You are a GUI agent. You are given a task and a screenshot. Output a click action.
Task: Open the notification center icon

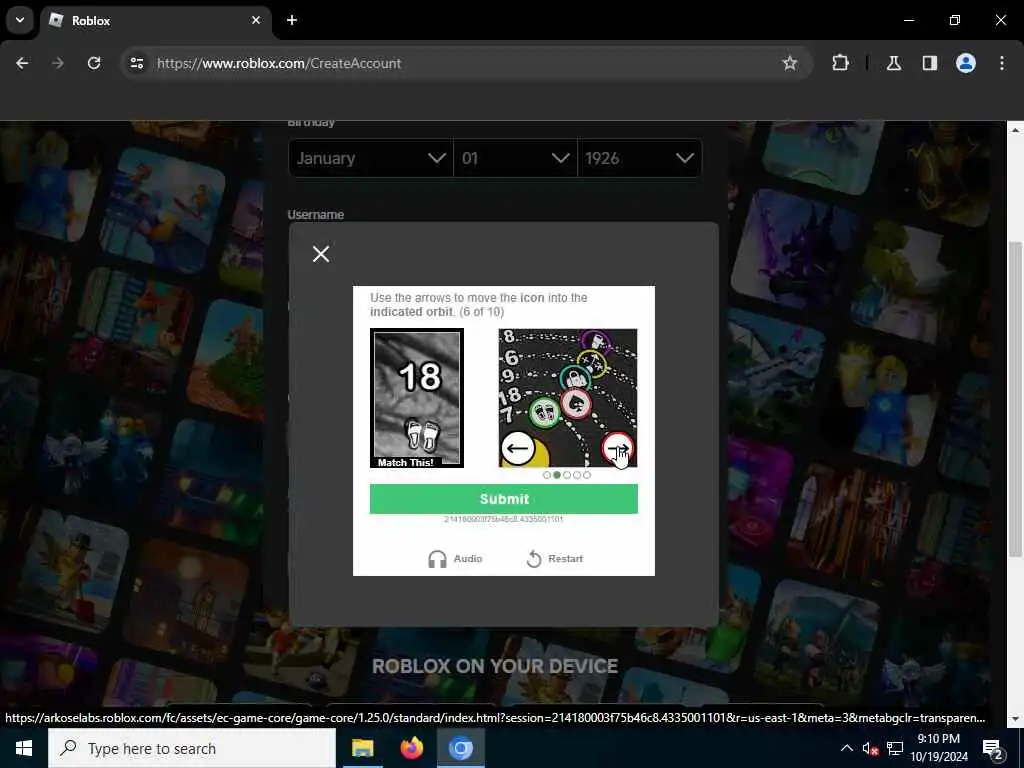point(993,749)
